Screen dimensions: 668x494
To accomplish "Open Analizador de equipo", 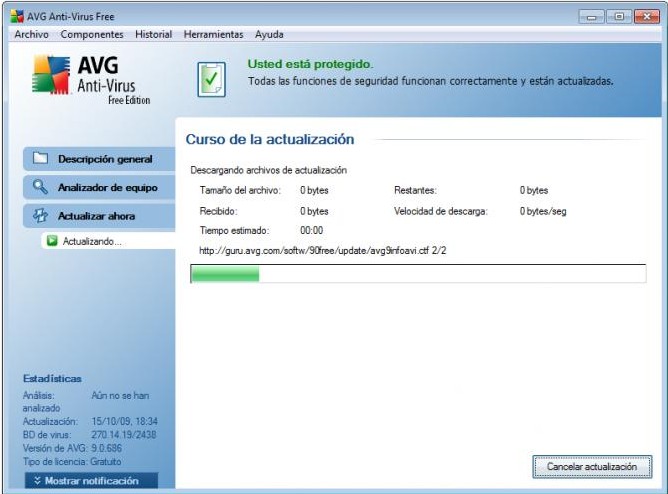I will (x=99, y=187).
